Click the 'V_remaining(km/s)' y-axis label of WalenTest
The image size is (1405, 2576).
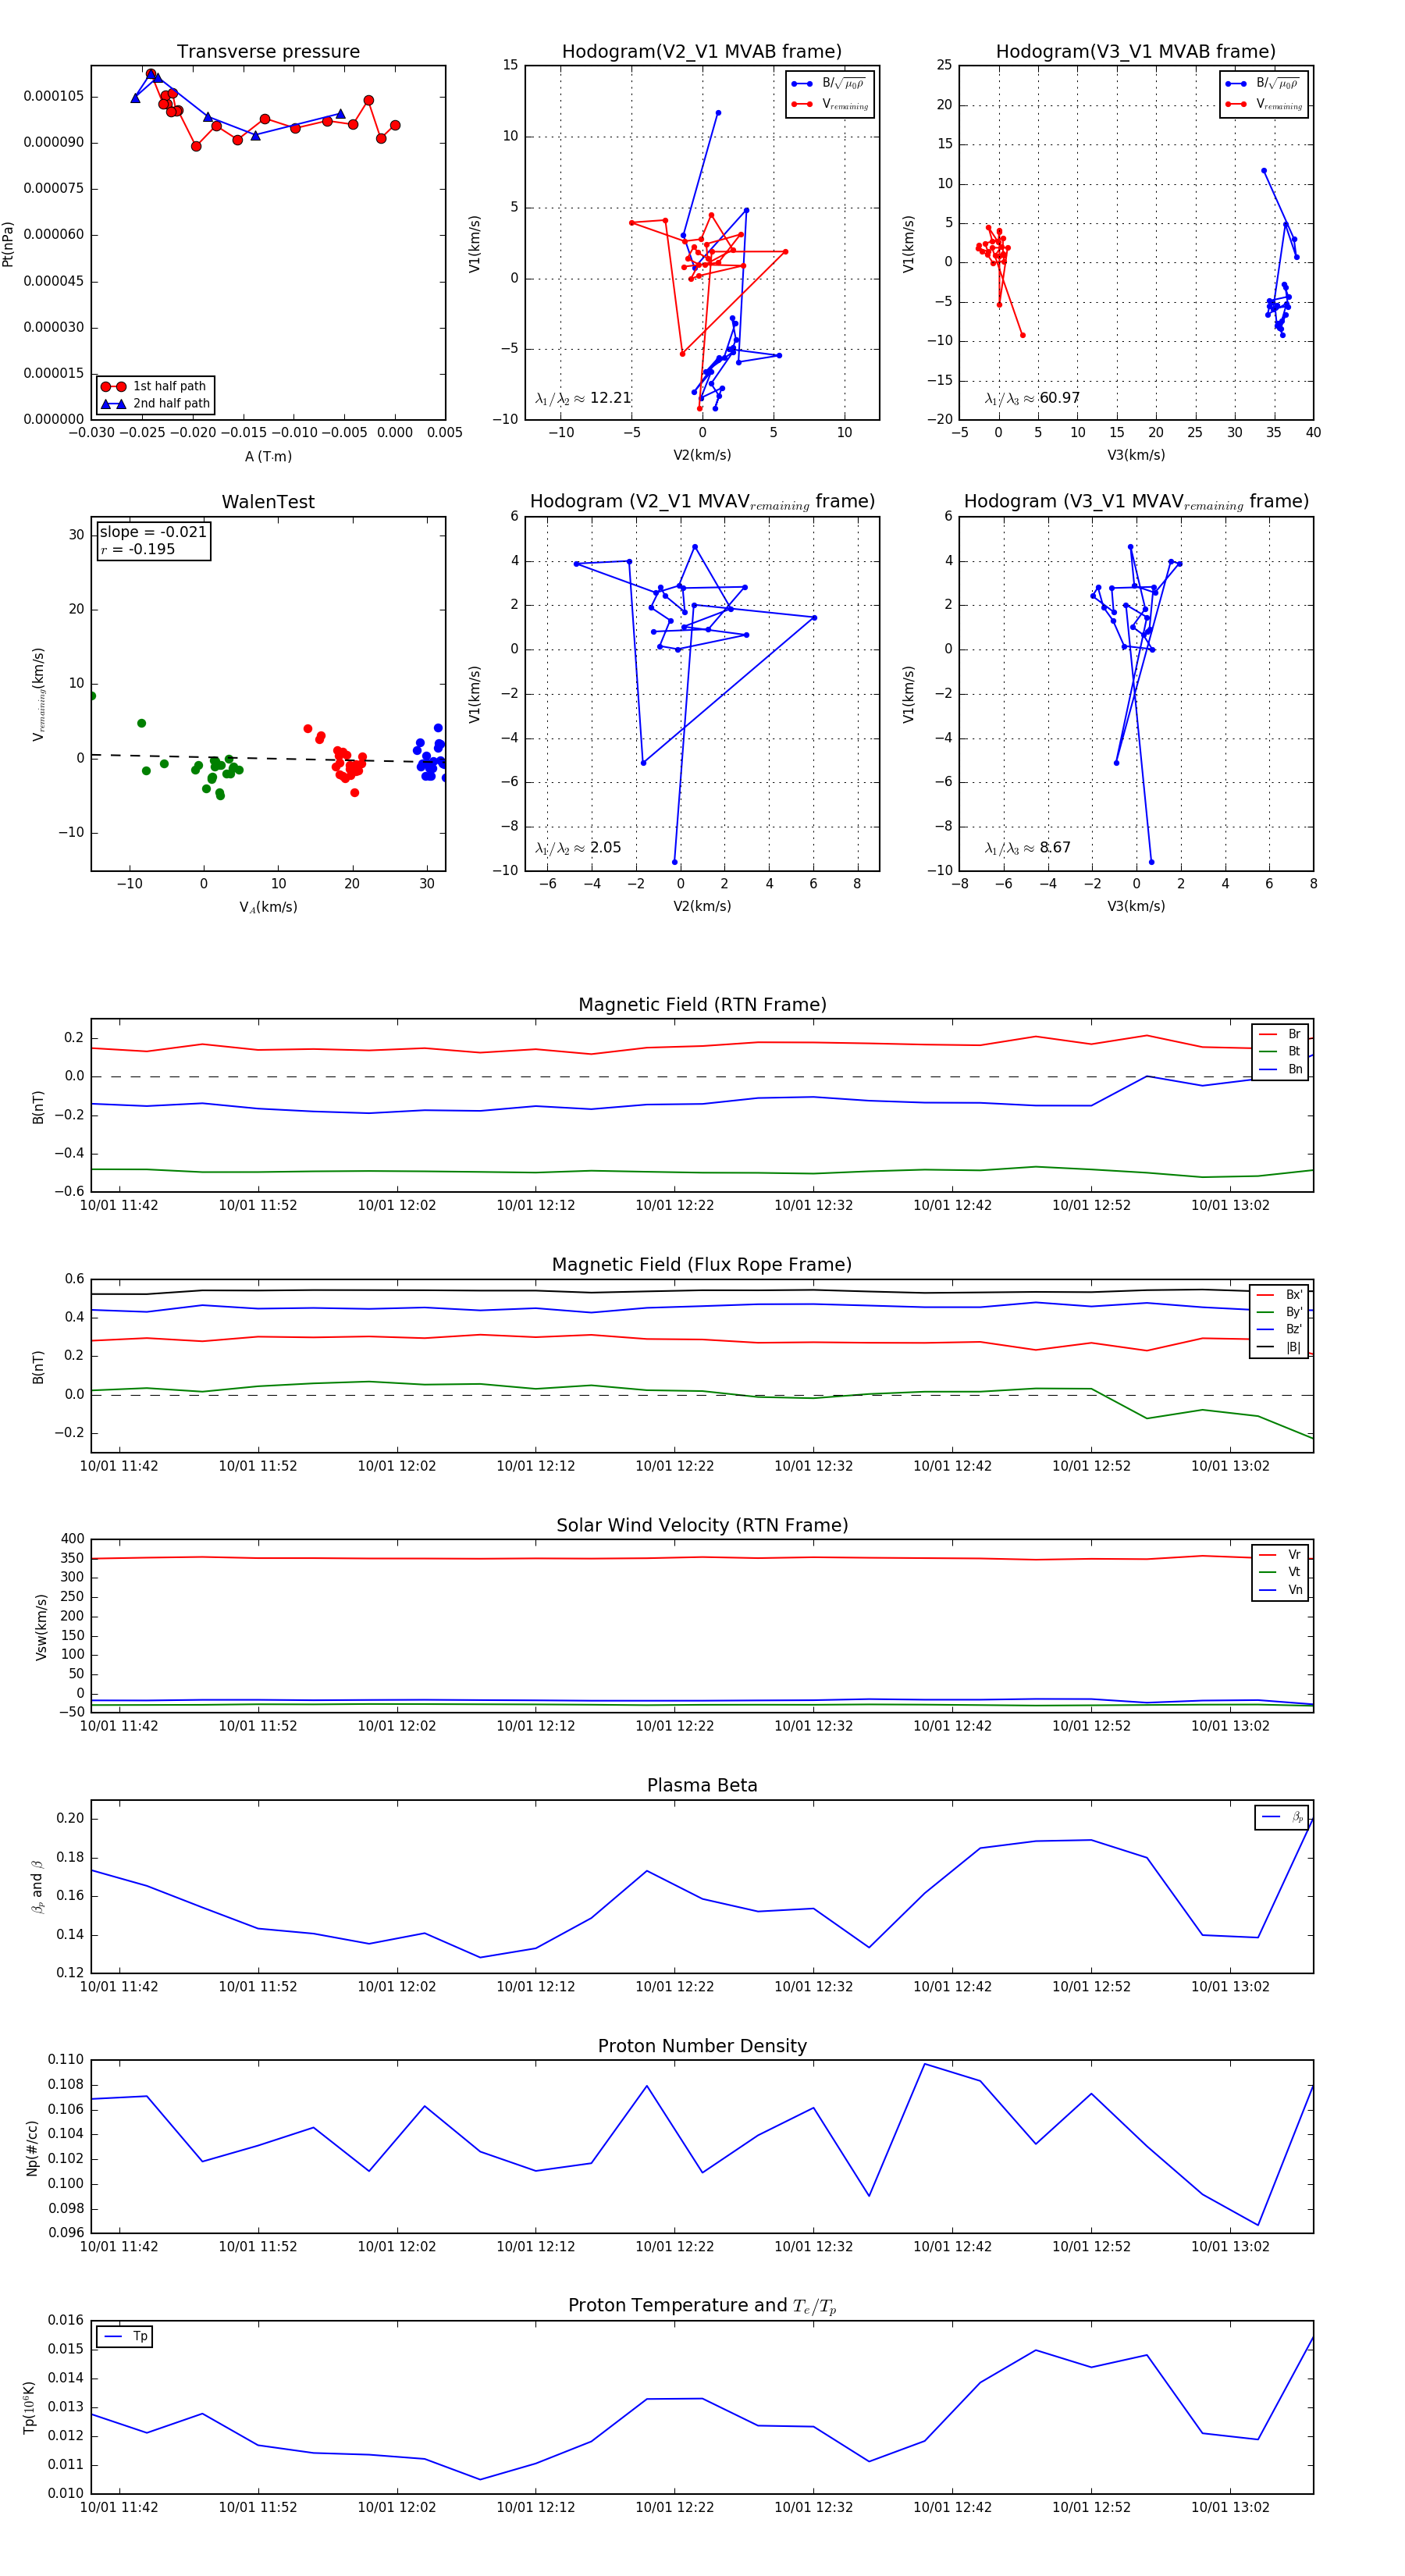[x=39, y=694]
